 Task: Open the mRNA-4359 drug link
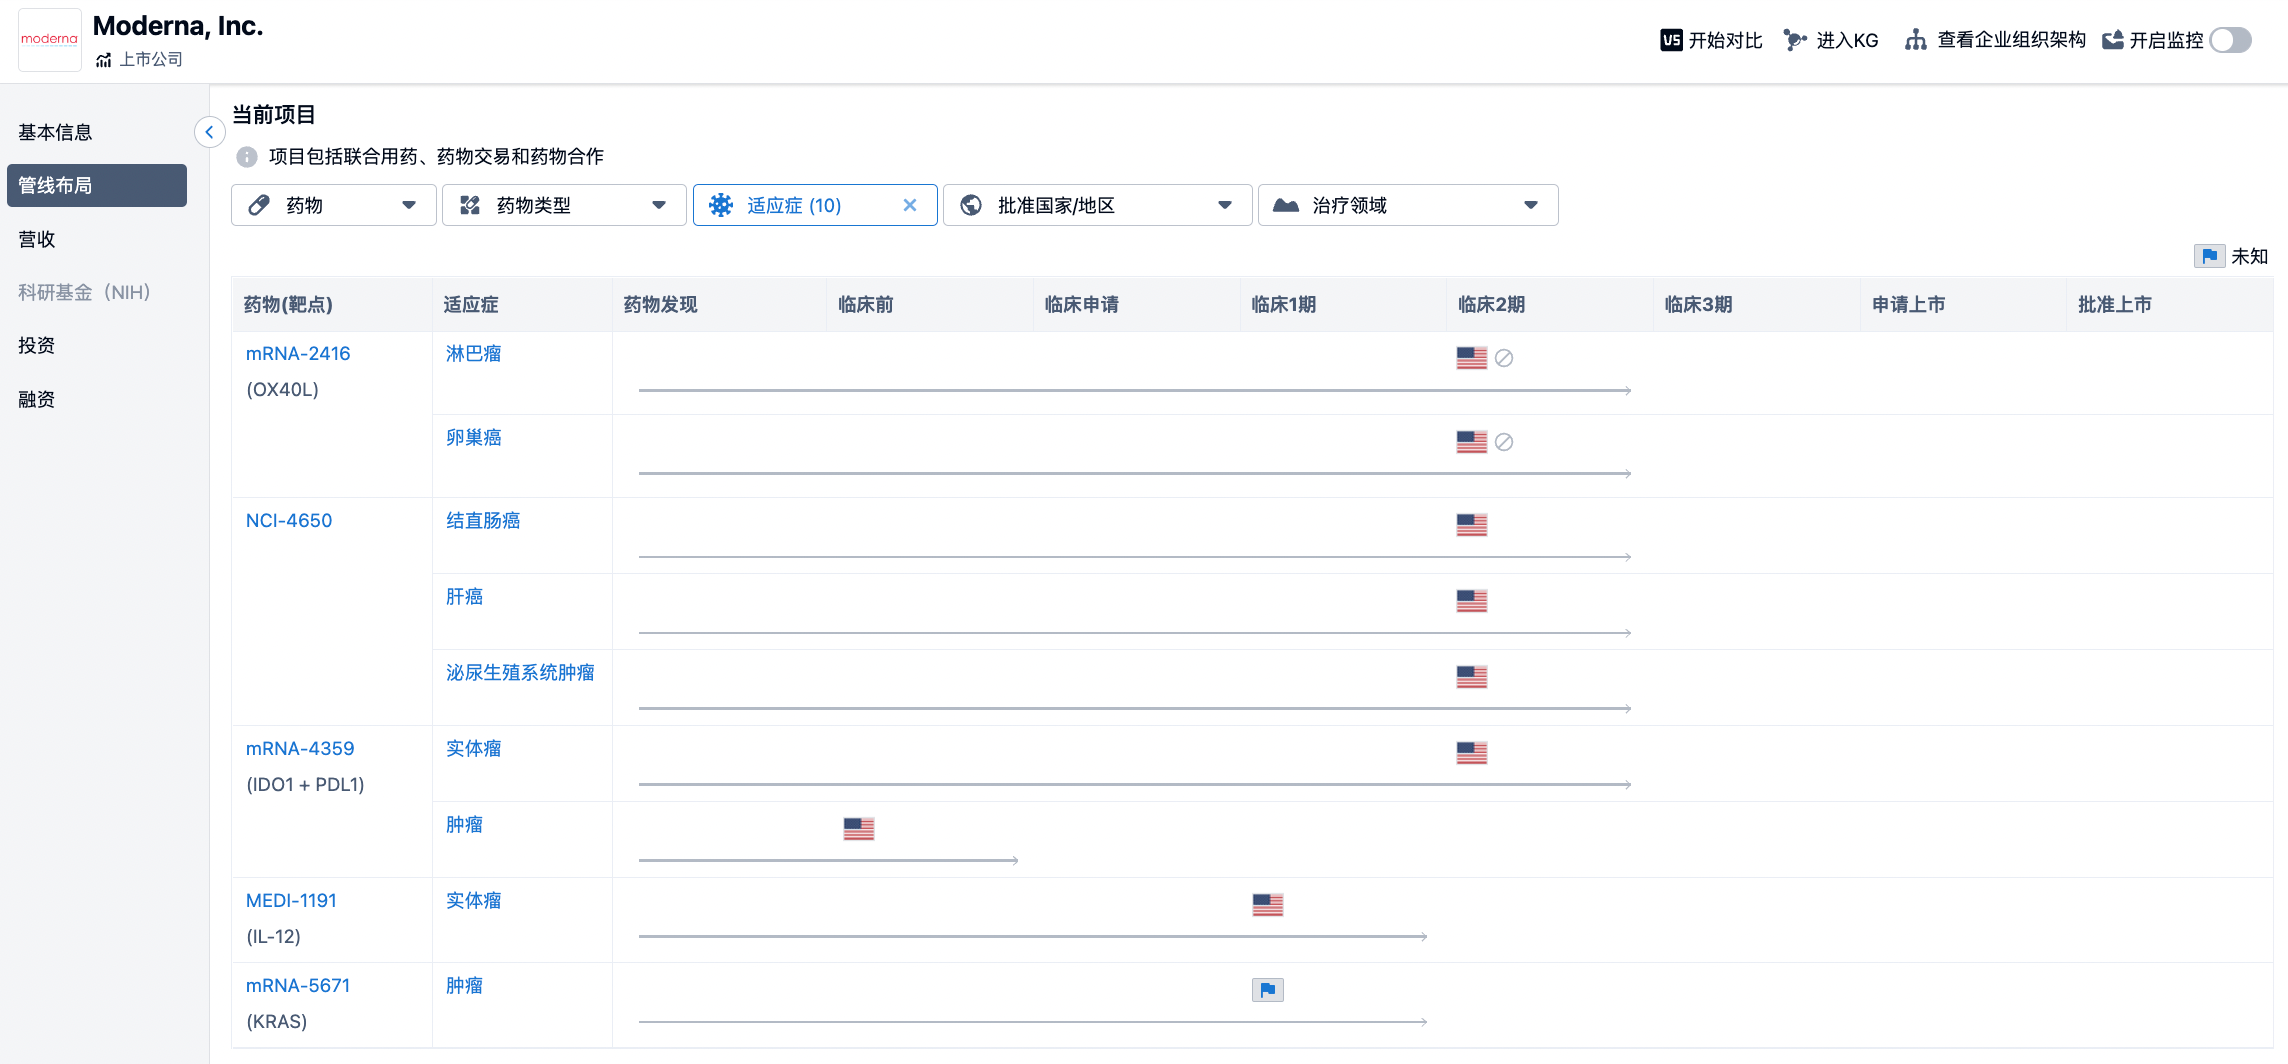pyautogui.click(x=300, y=748)
